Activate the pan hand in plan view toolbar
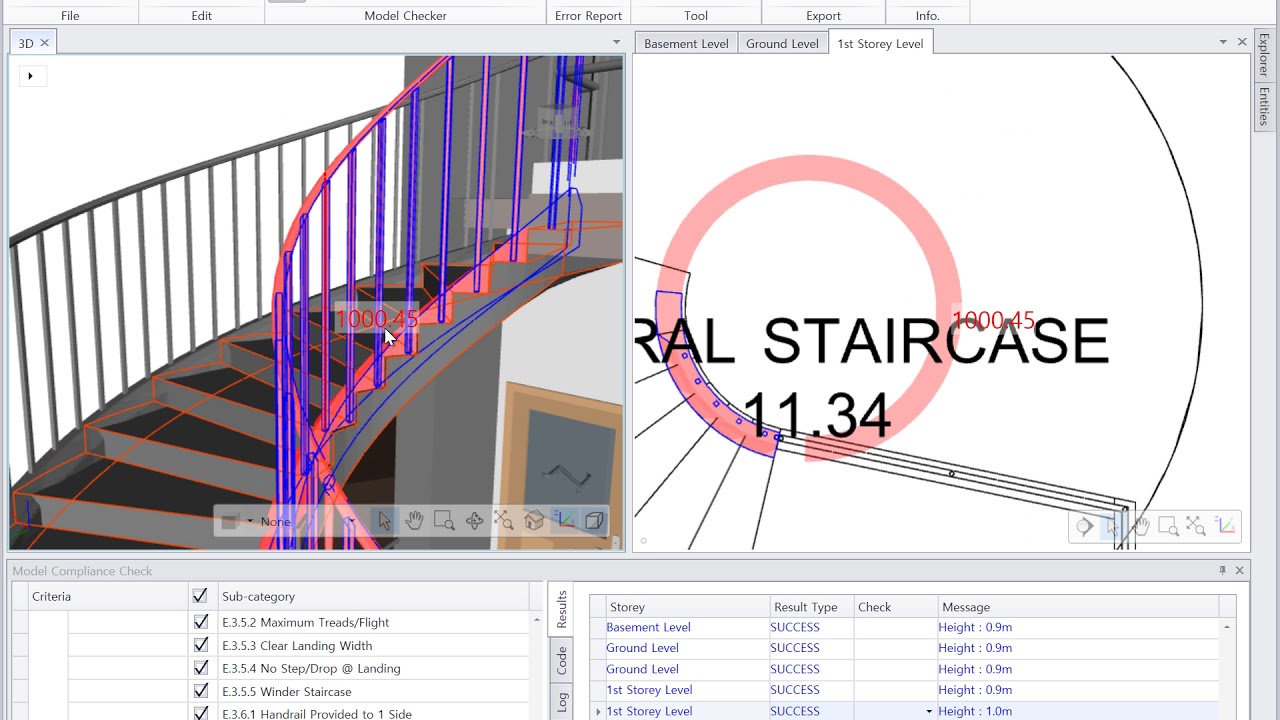1280x720 pixels. tap(1140, 526)
